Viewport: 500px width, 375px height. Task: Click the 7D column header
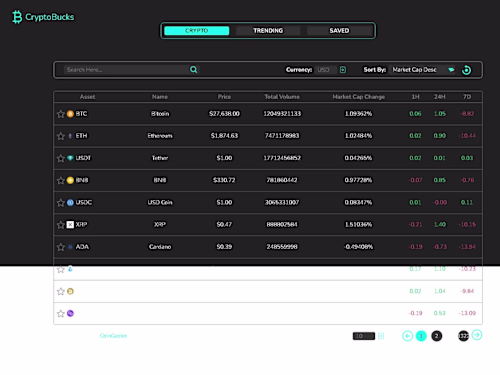coord(467,97)
